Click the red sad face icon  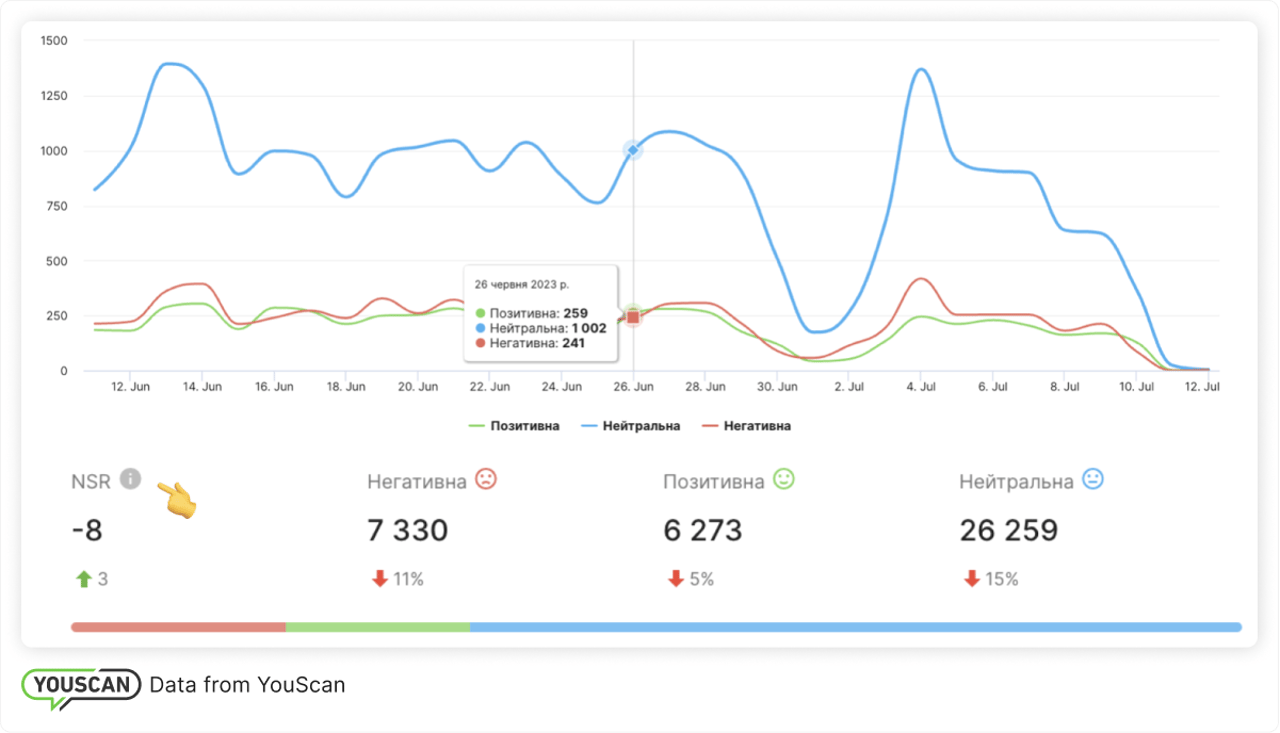pyautogui.click(x=486, y=480)
